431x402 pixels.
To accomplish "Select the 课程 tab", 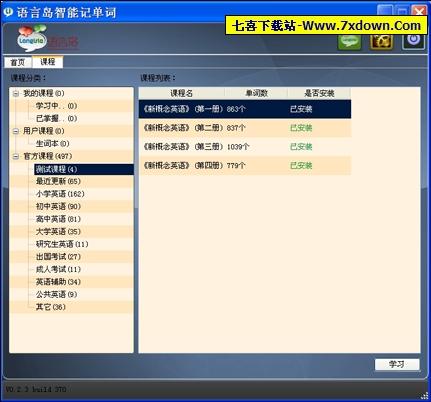I will (x=48, y=62).
